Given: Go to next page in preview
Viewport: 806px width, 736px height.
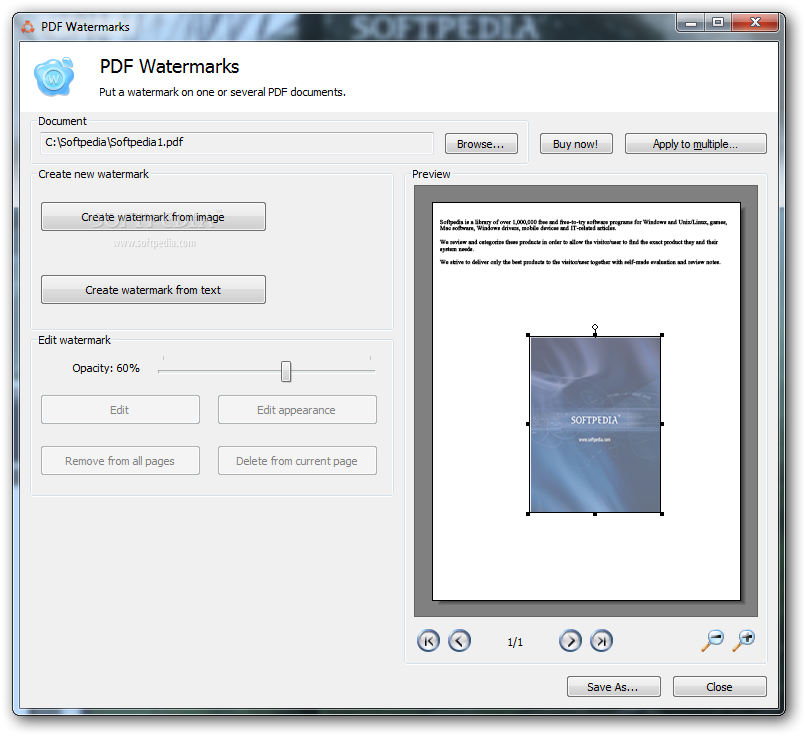Looking at the screenshot, I should tap(570, 641).
